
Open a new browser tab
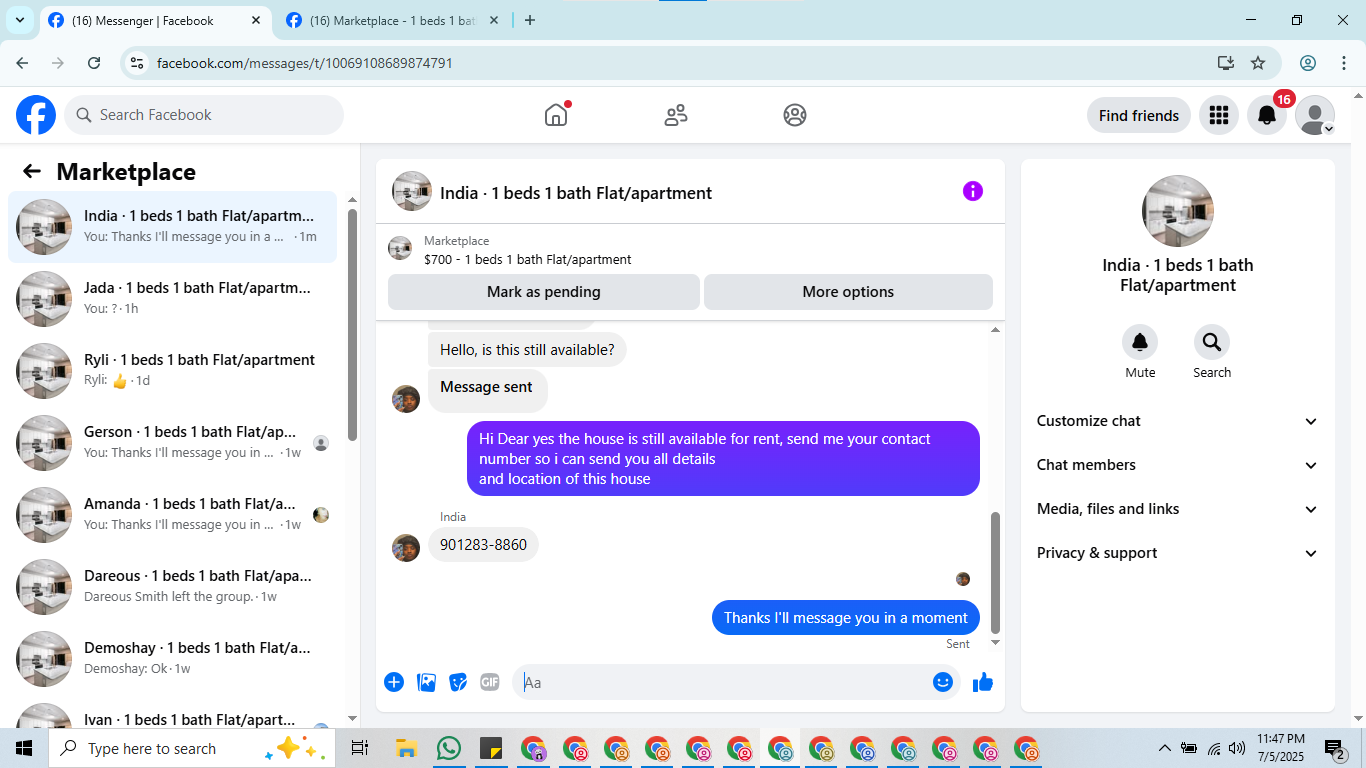click(530, 20)
